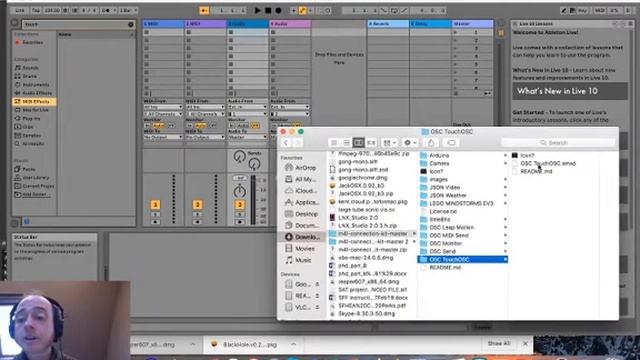Open All Channels dropdown on track 2 MIDI
640x360 pixels.
[x=205, y=114]
